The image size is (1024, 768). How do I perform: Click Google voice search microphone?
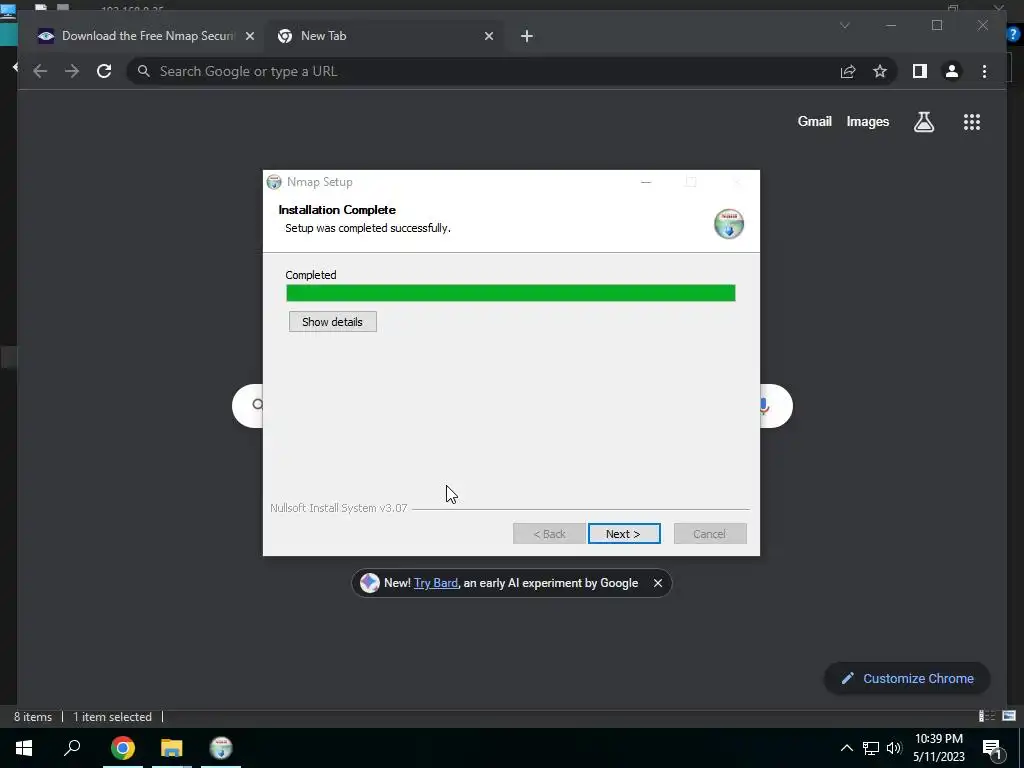click(764, 406)
